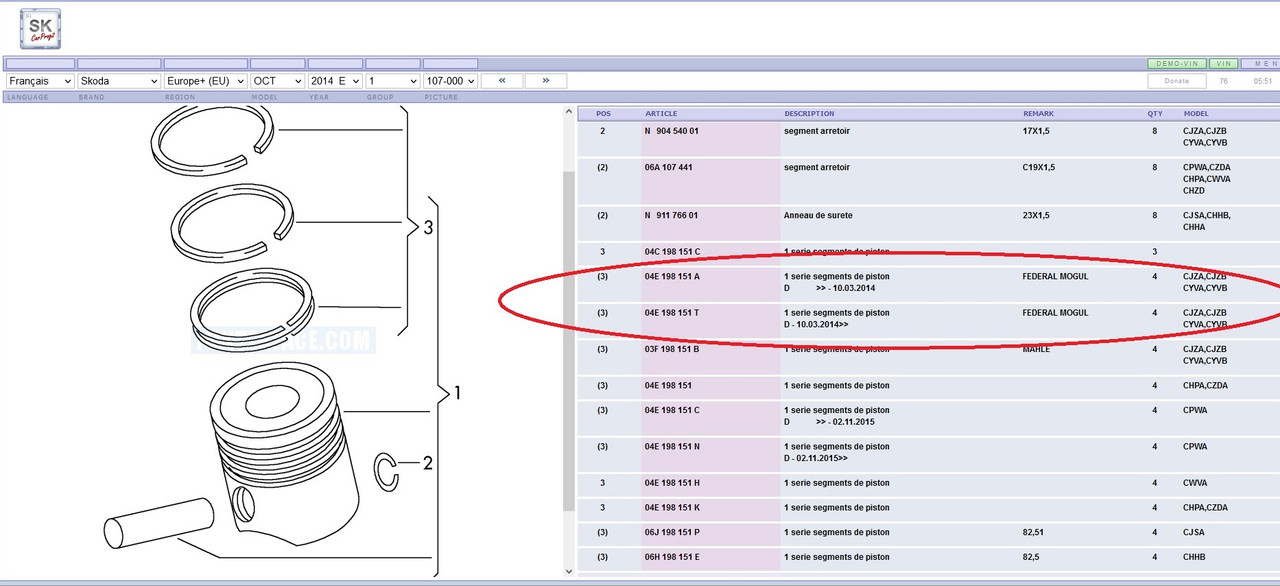Open the Group dropdown showing 1

393,81
